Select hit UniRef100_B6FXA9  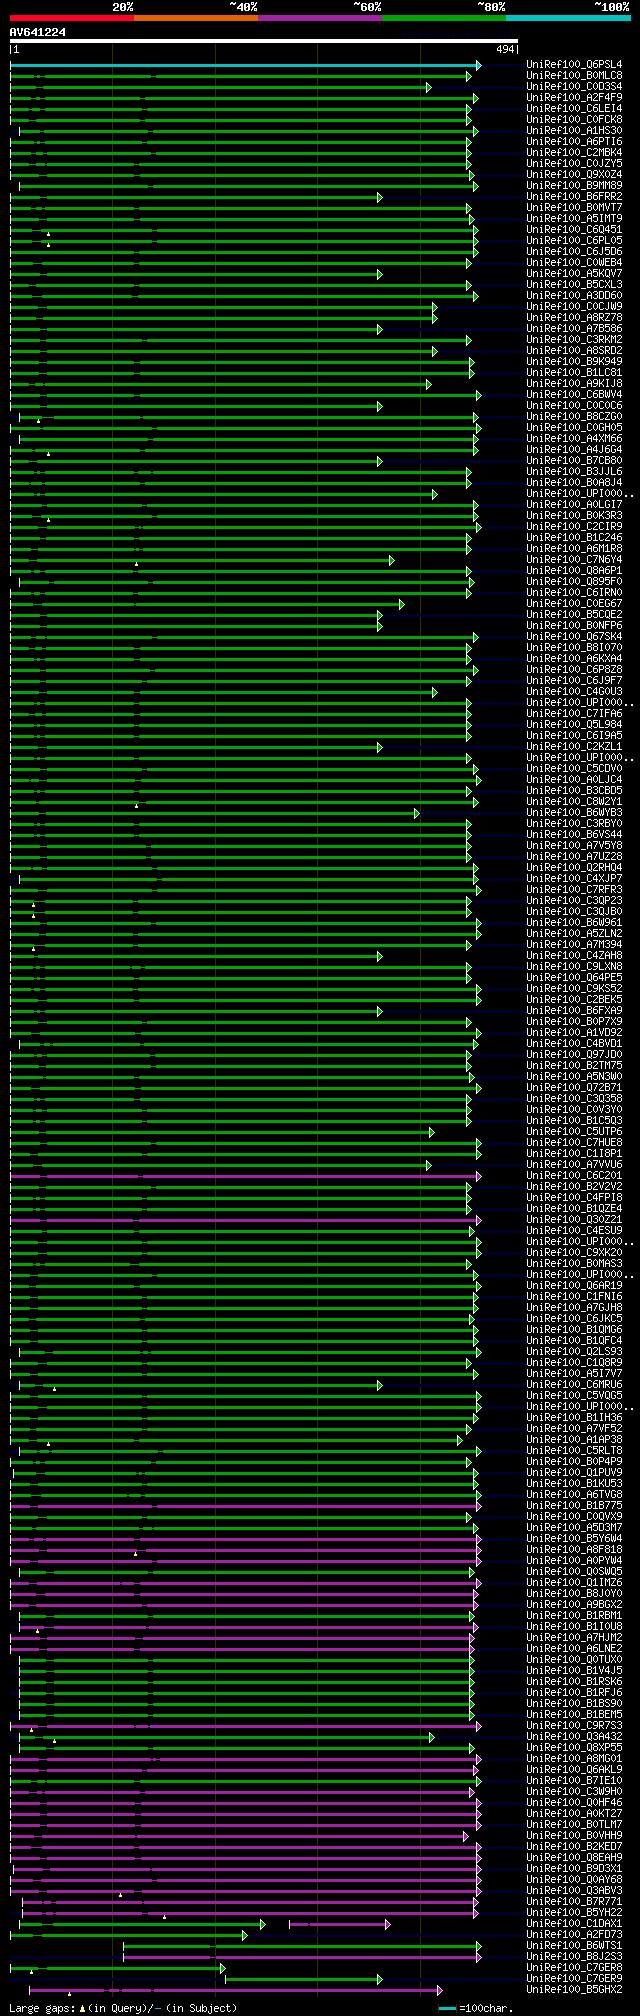tap(575, 1010)
